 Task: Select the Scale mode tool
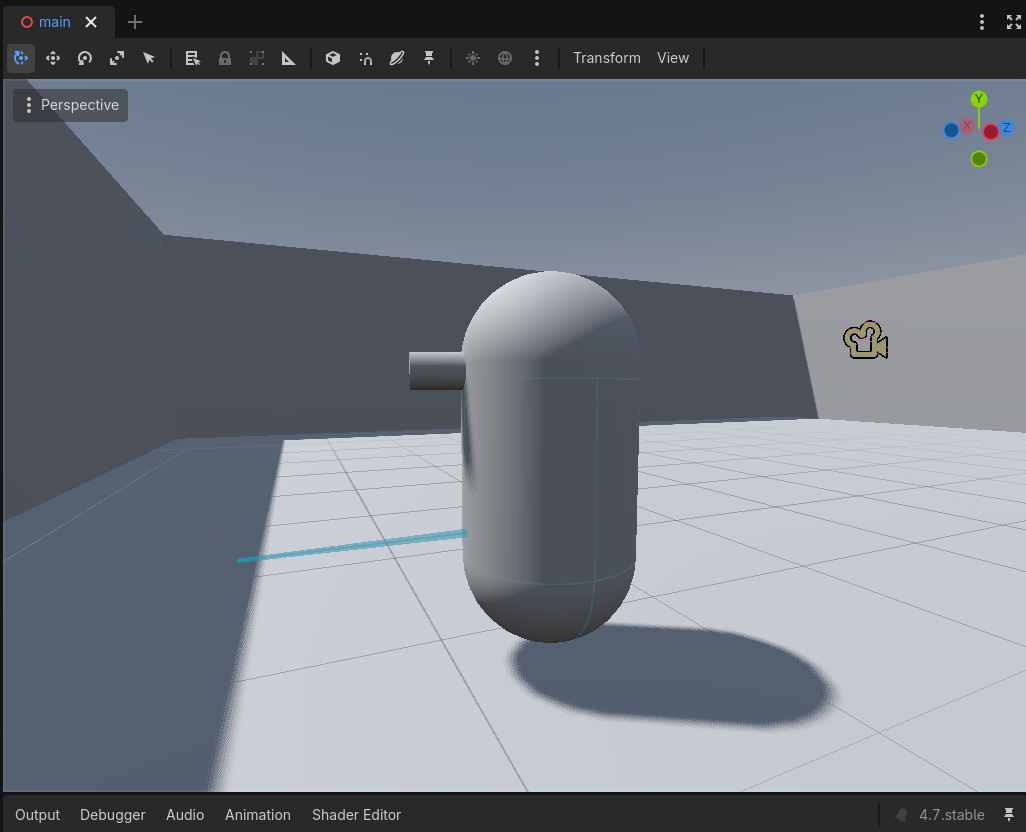pyautogui.click(x=117, y=58)
